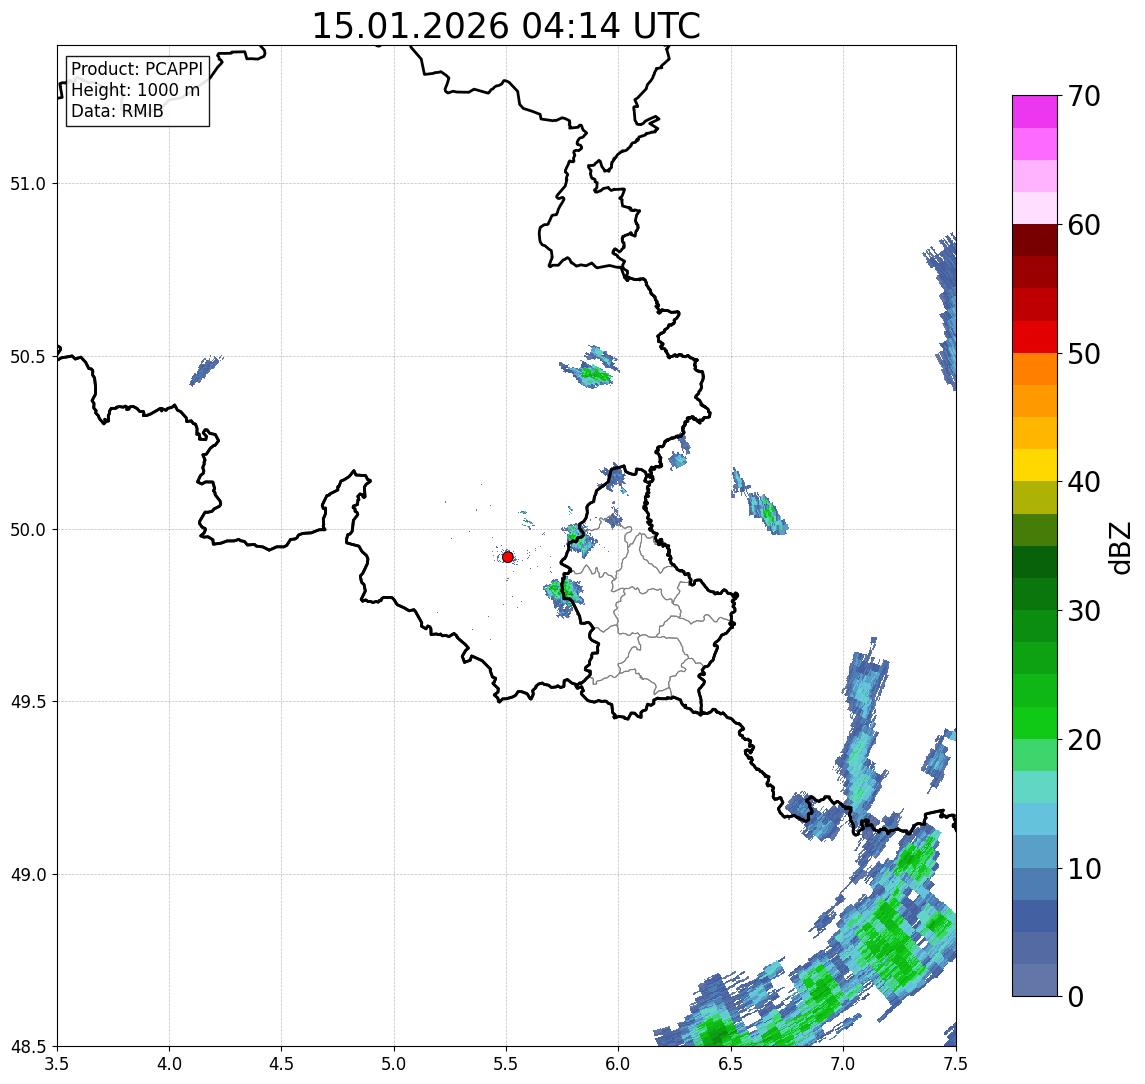Click latitude axis label 48.5
The height and width of the screenshot is (1084, 1145).
pos(28,1047)
